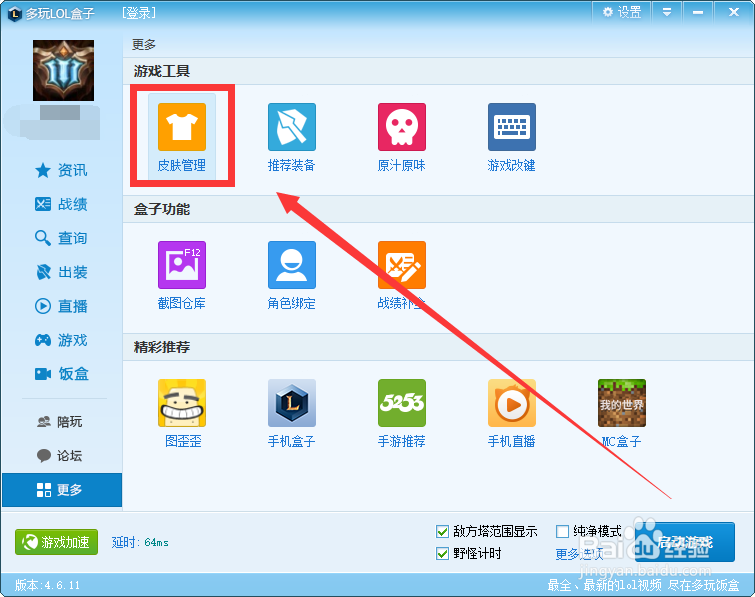Go to the 战绩 match record section
755x597 pixels.
[x=62, y=204]
